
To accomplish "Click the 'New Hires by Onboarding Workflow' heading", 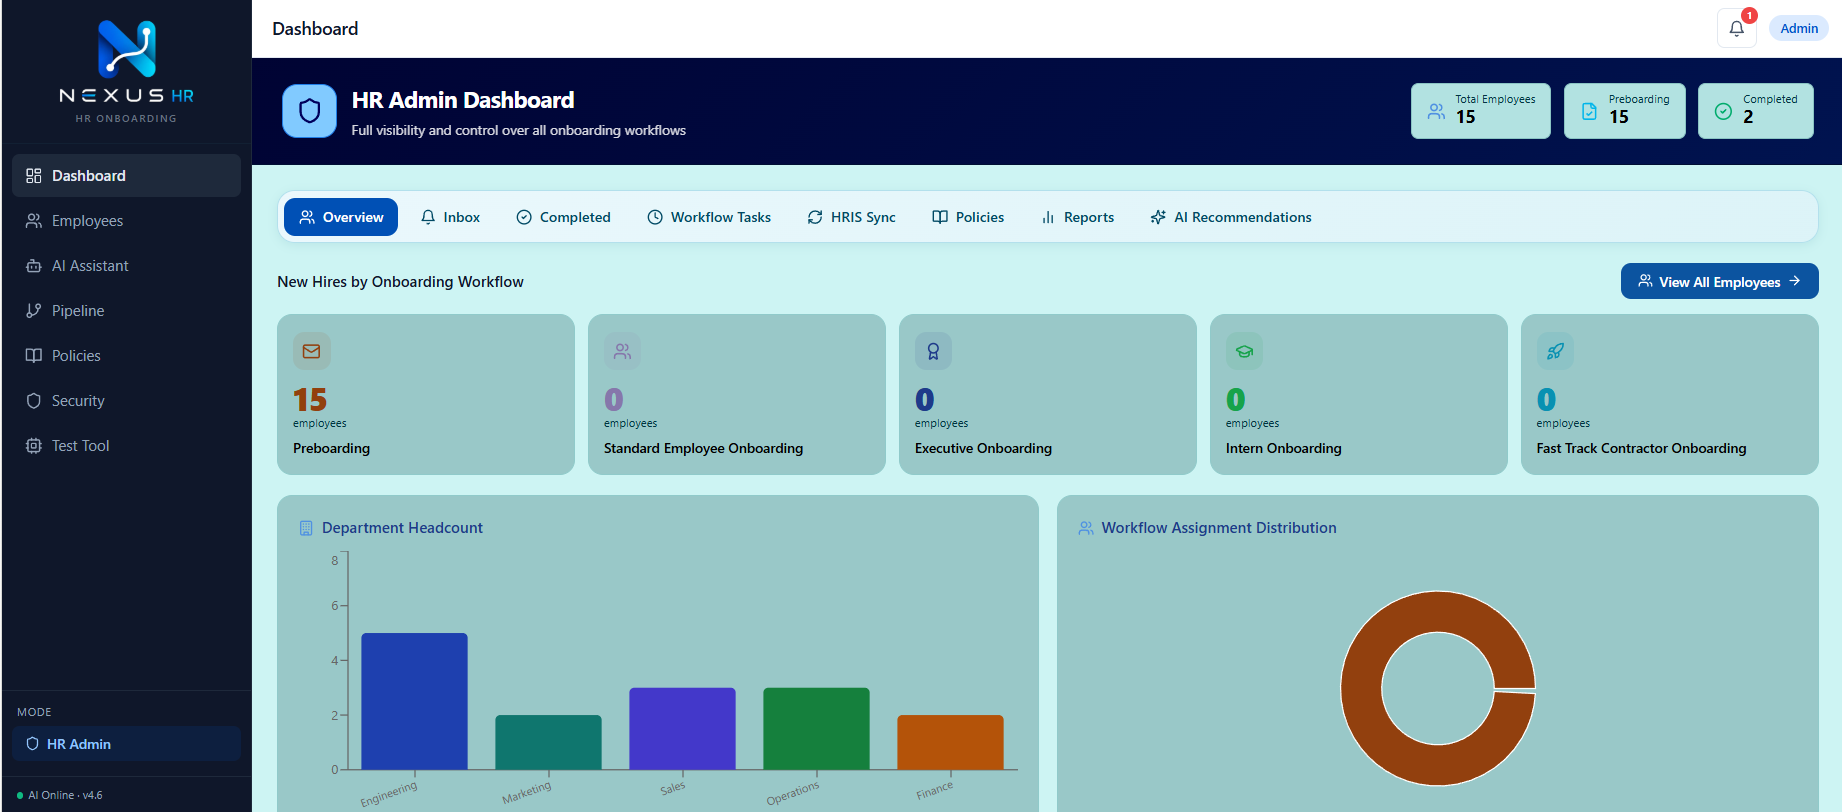I will point(400,282).
